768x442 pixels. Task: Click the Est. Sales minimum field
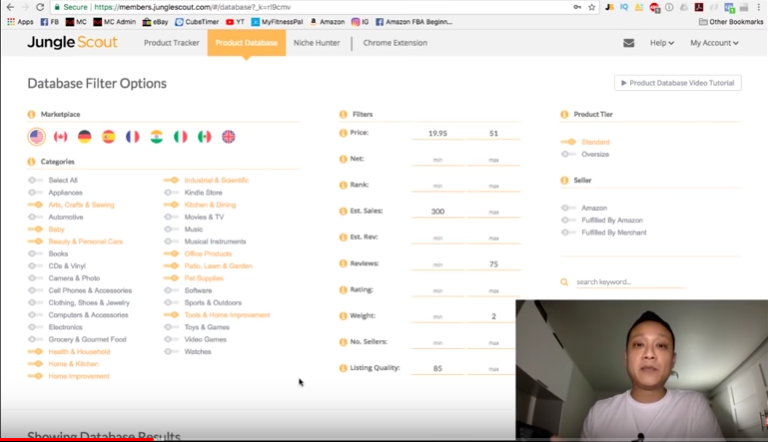click(438, 212)
